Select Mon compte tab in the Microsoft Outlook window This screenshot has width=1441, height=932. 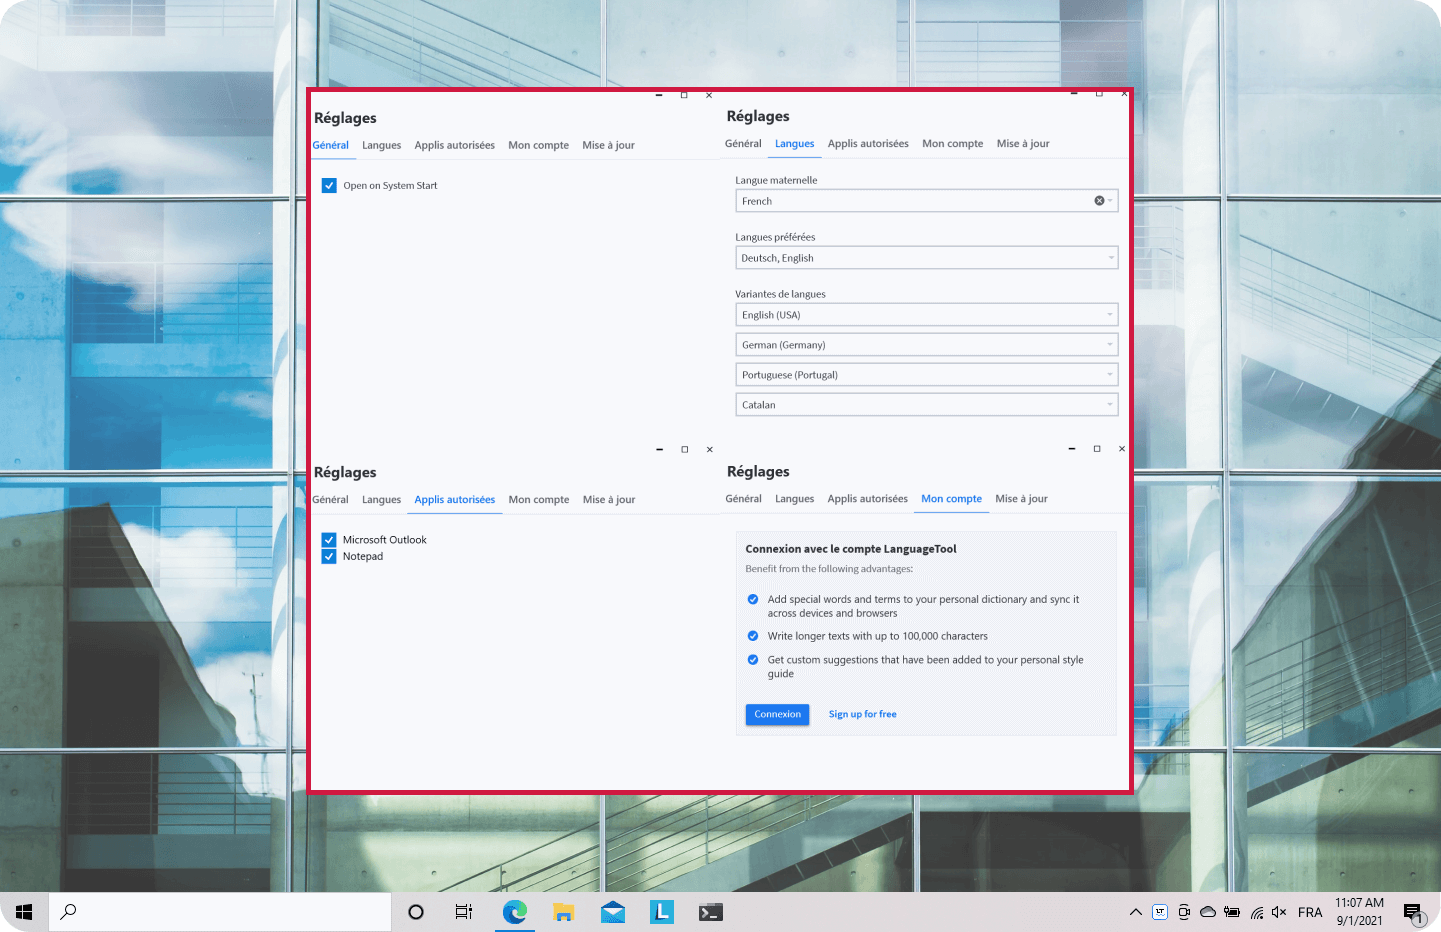539,500
